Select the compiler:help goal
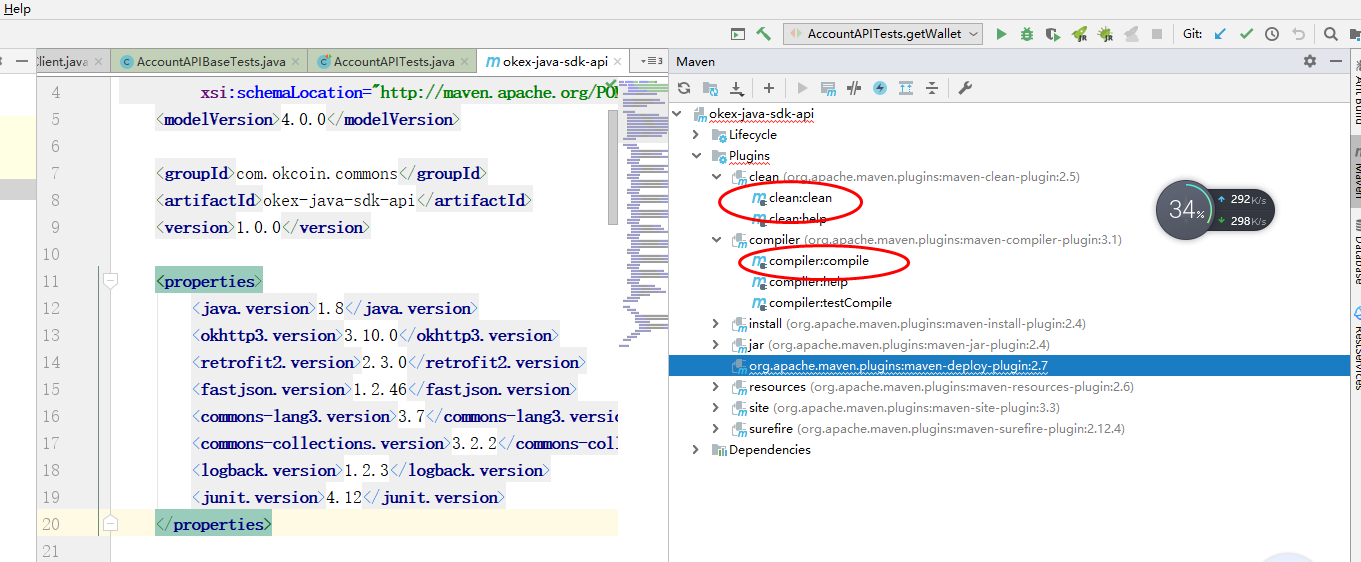Viewport: 1361px width, 562px height. click(808, 282)
